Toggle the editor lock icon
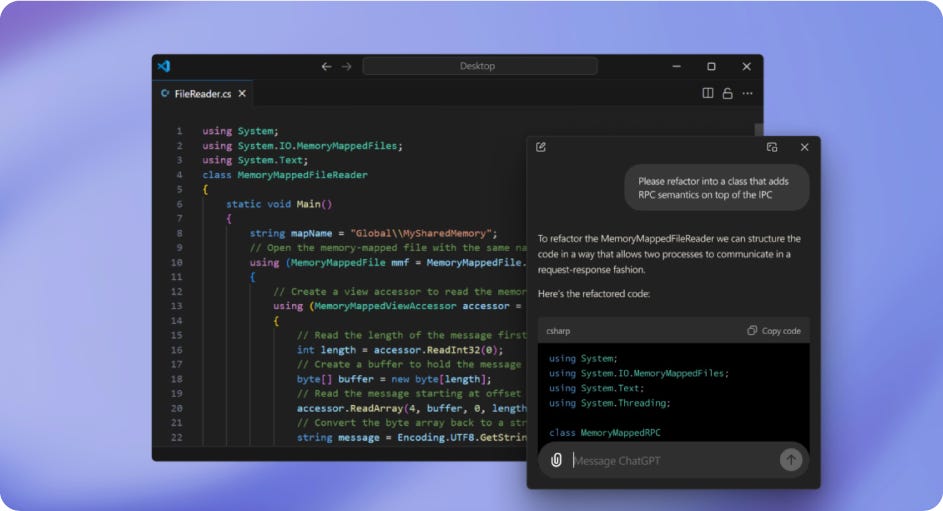The image size is (943, 511). tap(727, 93)
